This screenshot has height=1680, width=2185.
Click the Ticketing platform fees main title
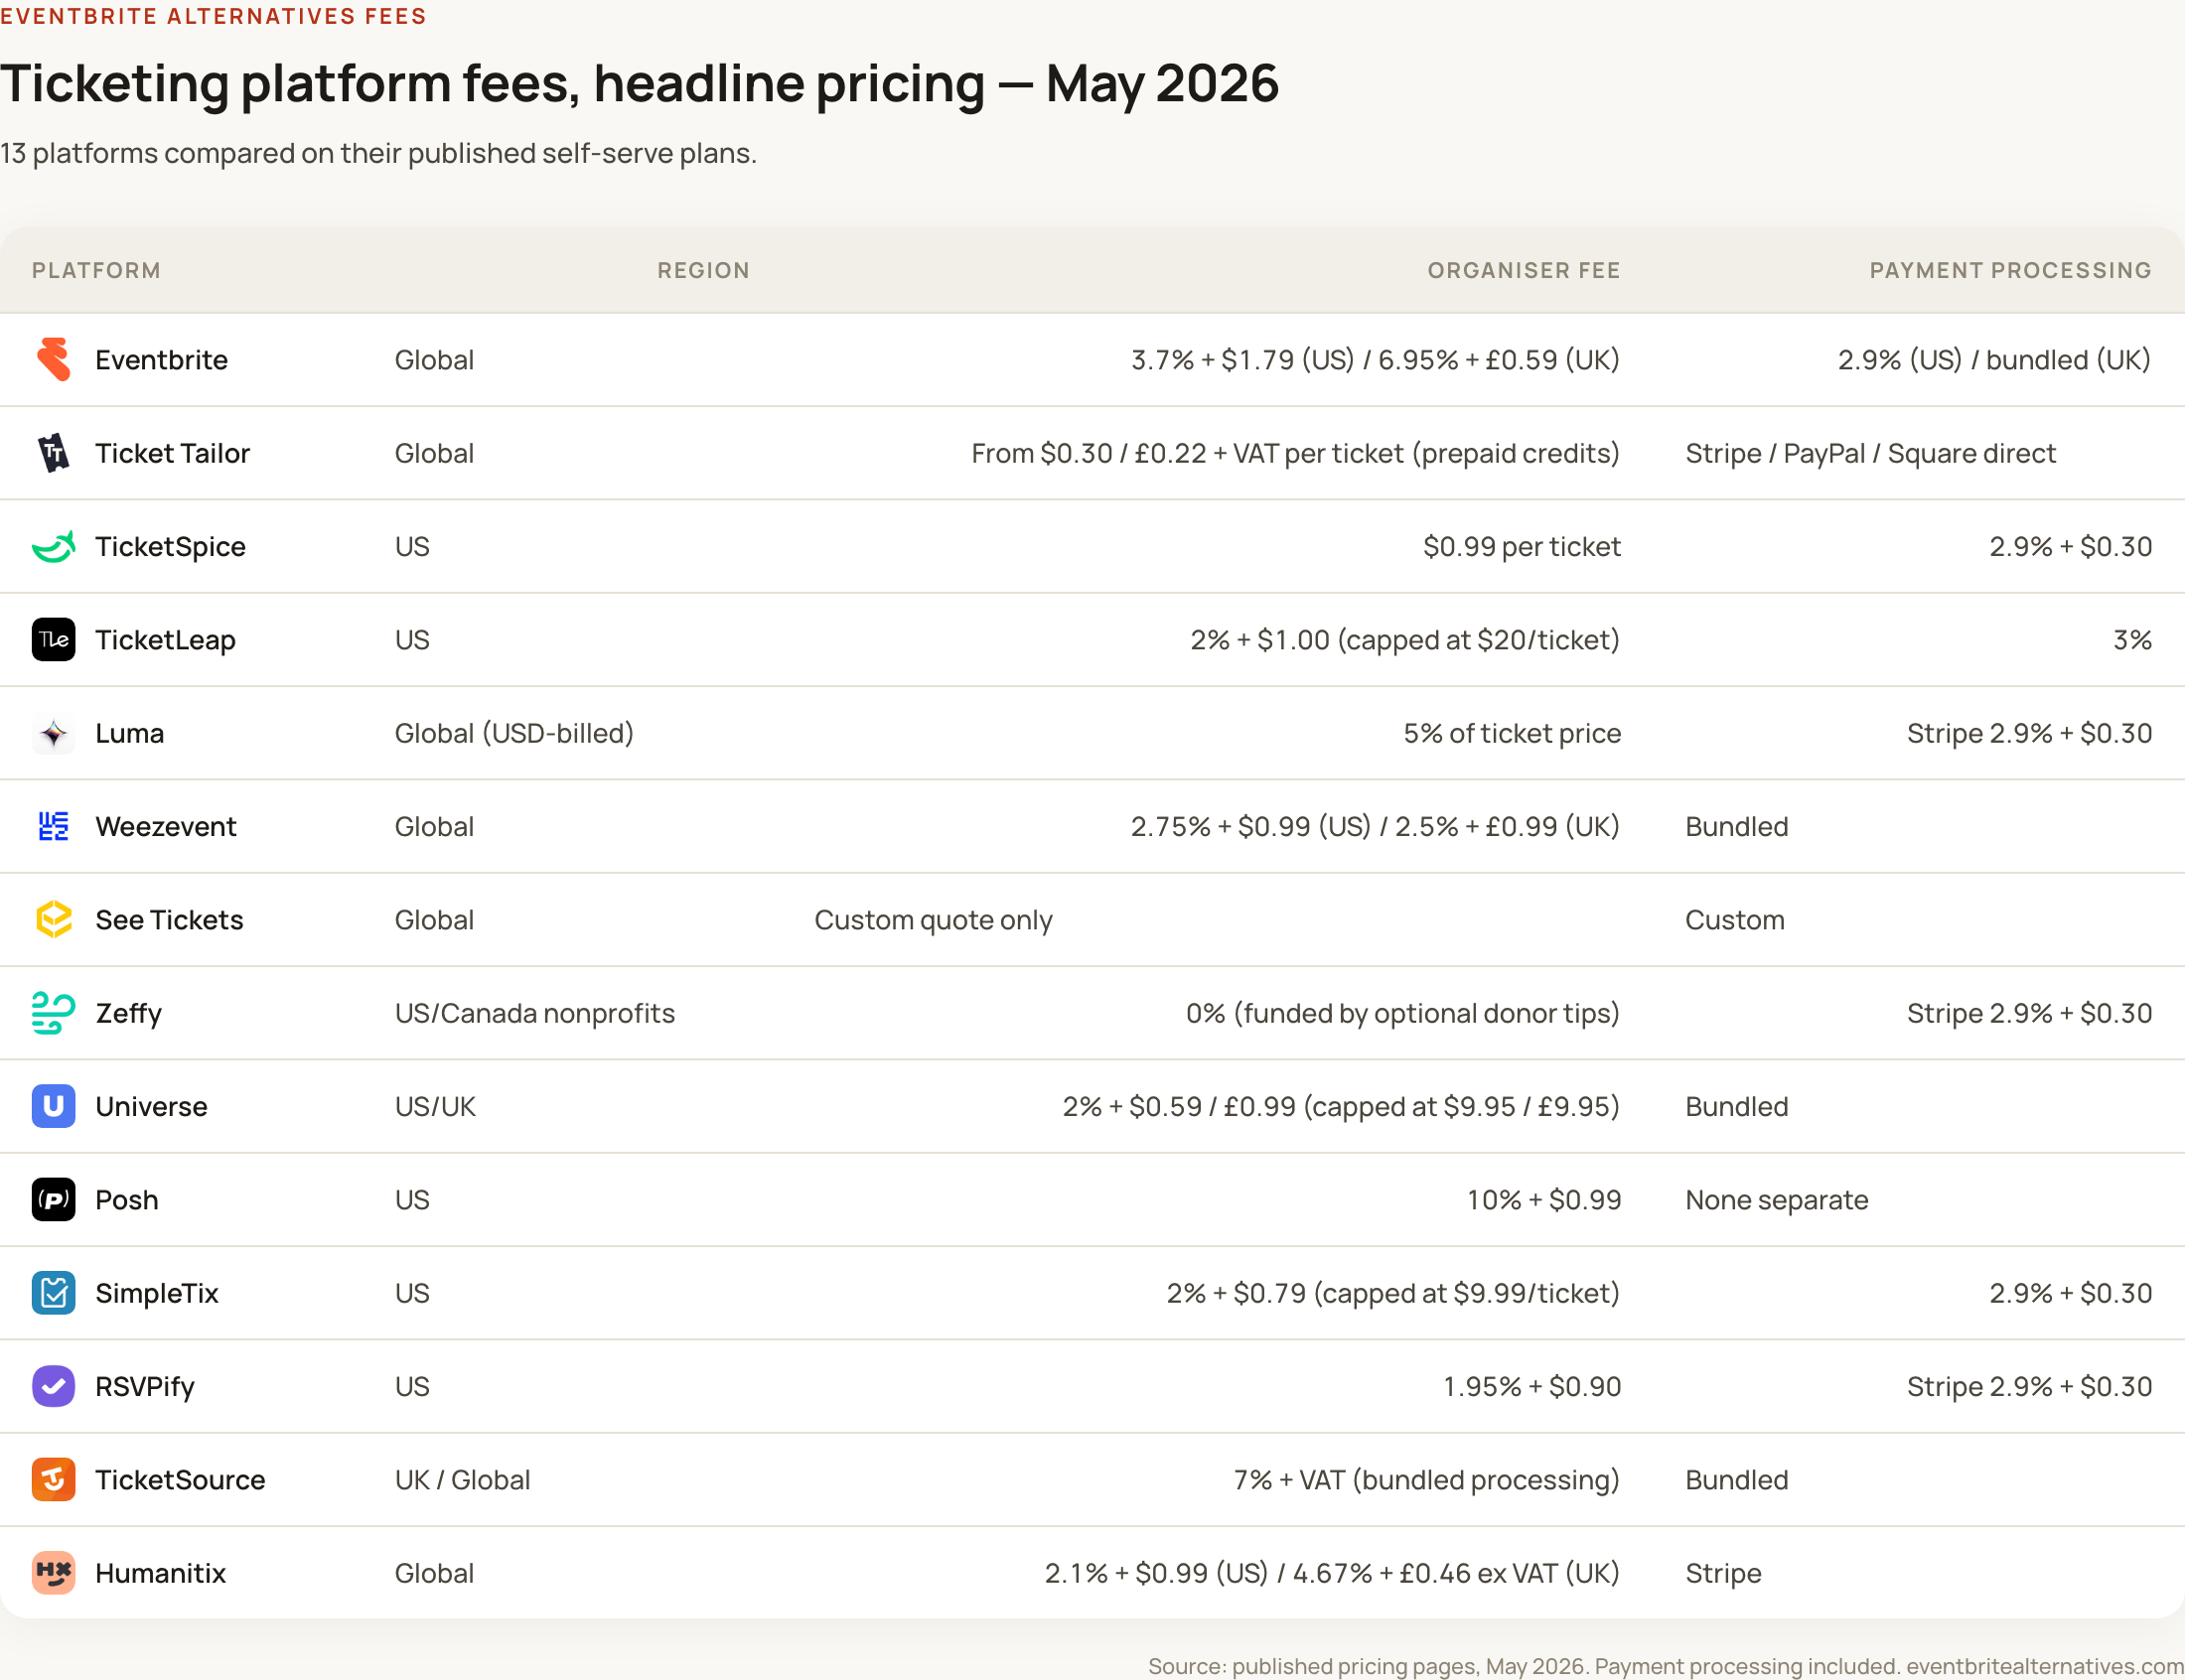pyautogui.click(x=639, y=82)
